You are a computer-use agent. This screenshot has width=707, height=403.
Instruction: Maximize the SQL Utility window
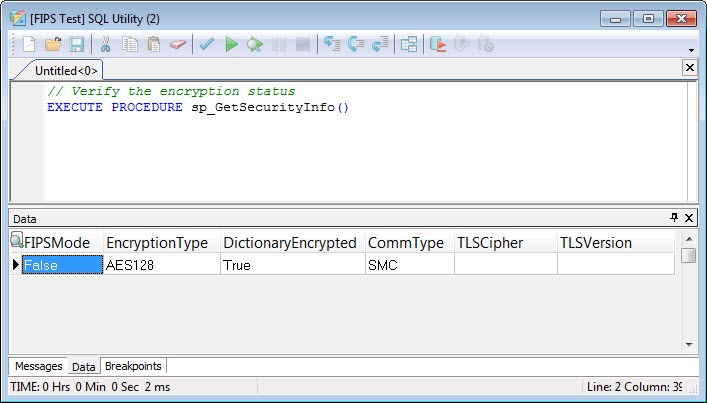[648, 19]
